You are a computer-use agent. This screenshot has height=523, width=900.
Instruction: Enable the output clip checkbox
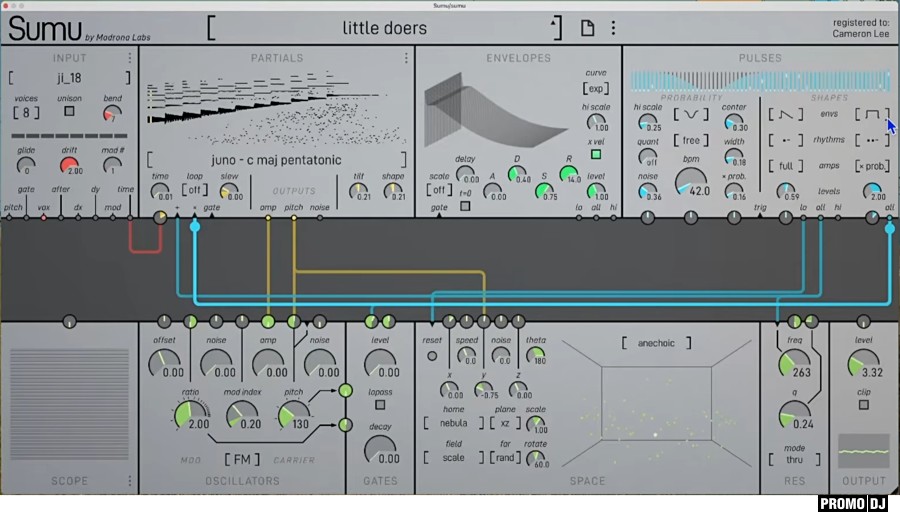click(x=863, y=405)
